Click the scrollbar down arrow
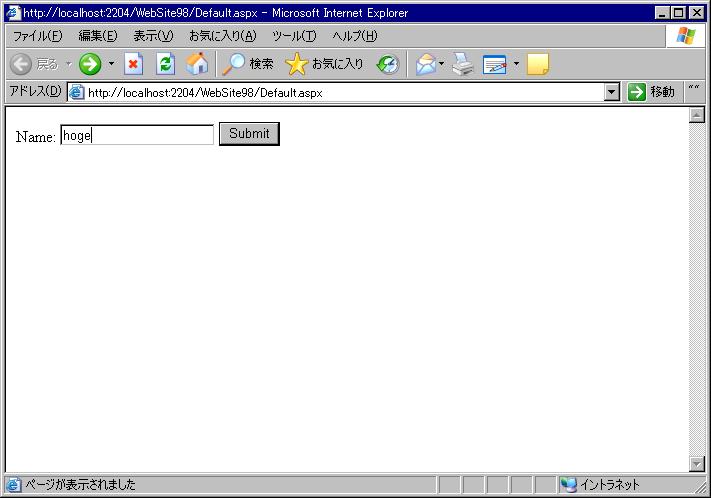This screenshot has height=498, width=711. (x=696, y=464)
